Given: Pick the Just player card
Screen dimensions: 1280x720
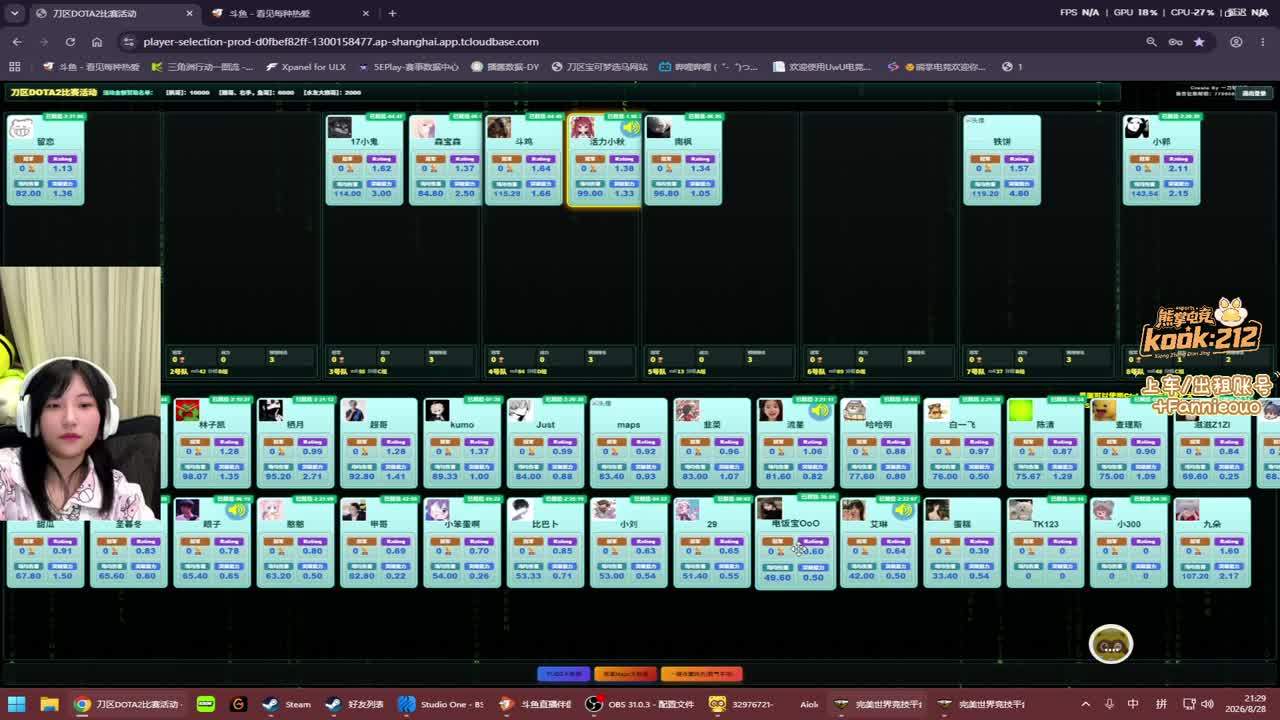Looking at the screenshot, I should [545, 443].
